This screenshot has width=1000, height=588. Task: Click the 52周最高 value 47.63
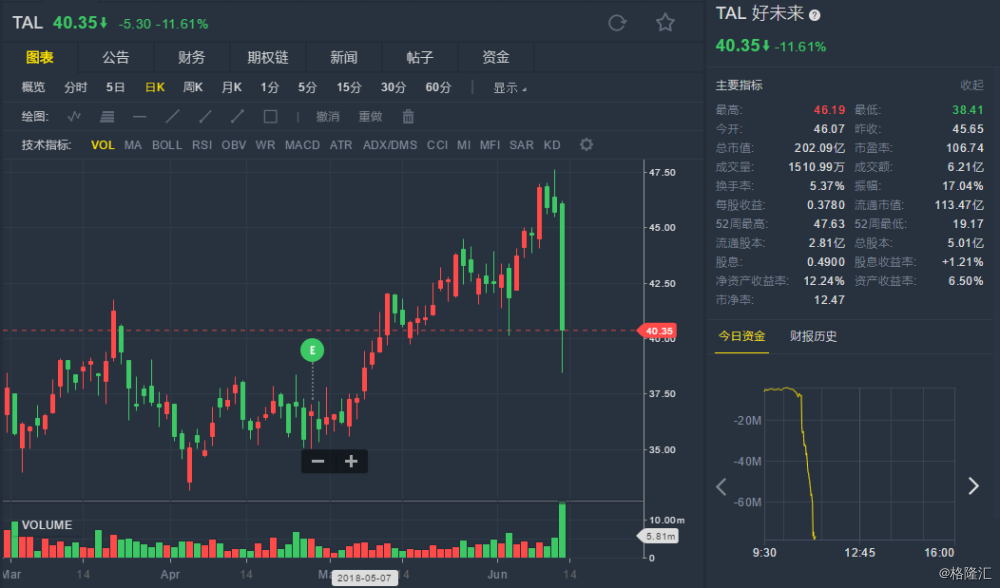tap(829, 224)
